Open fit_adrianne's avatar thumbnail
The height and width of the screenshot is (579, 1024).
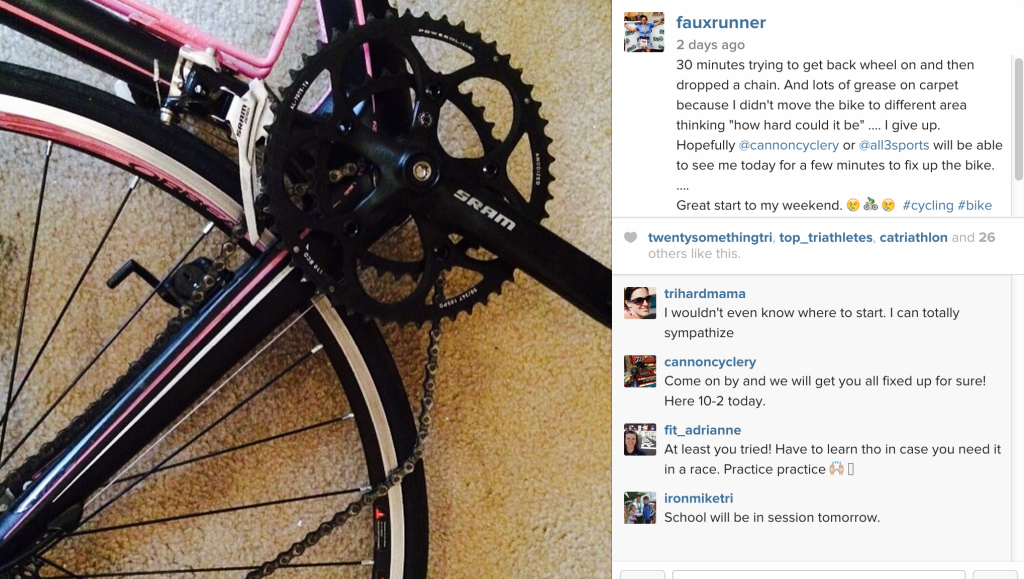(640, 439)
